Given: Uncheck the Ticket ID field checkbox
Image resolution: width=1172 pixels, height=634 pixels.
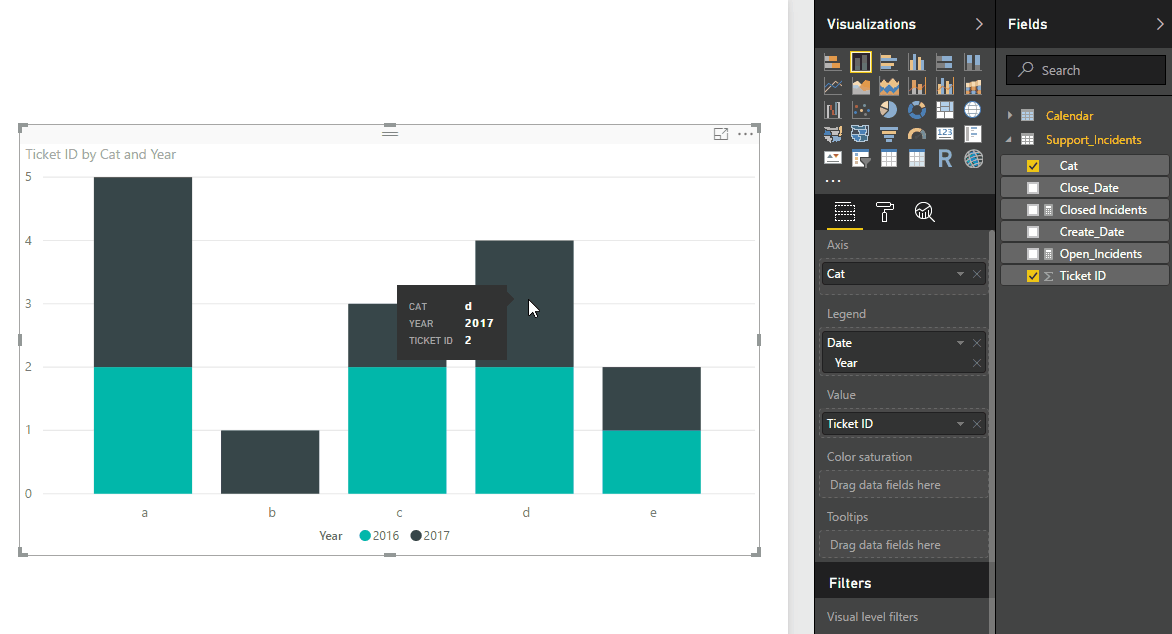Looking at the screenshot, I should point(1033,276).
